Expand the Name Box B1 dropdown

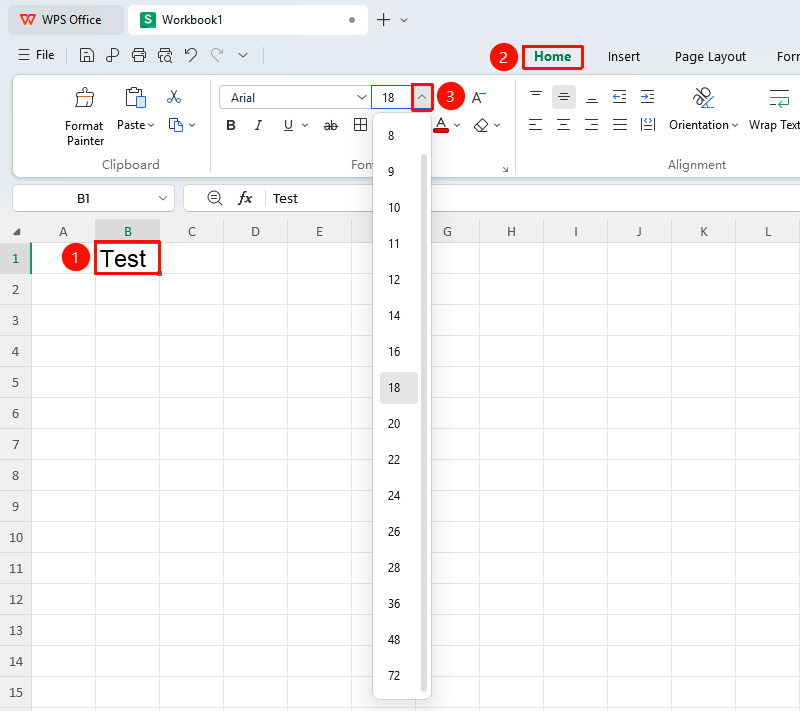[x=163, y=198]
